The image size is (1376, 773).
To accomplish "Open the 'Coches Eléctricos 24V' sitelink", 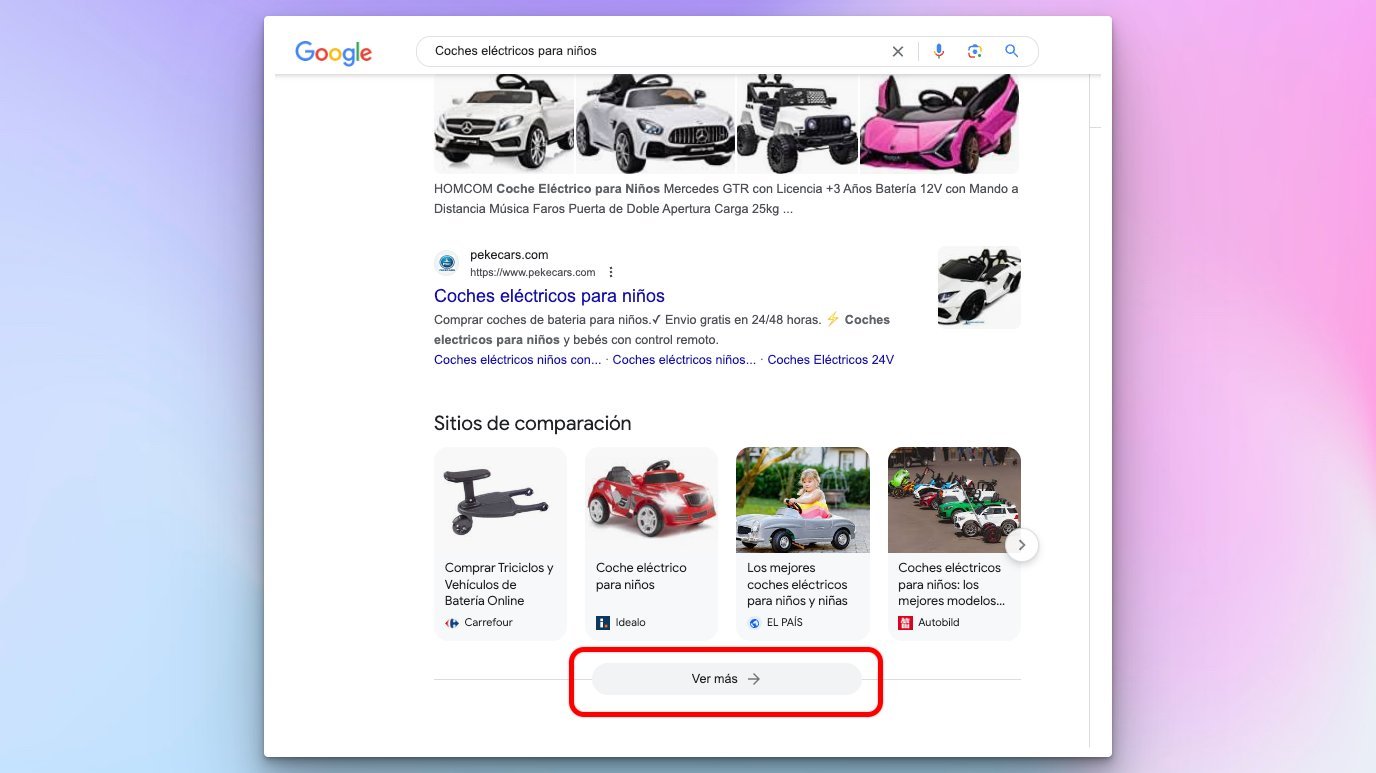I will pos(830,360).
